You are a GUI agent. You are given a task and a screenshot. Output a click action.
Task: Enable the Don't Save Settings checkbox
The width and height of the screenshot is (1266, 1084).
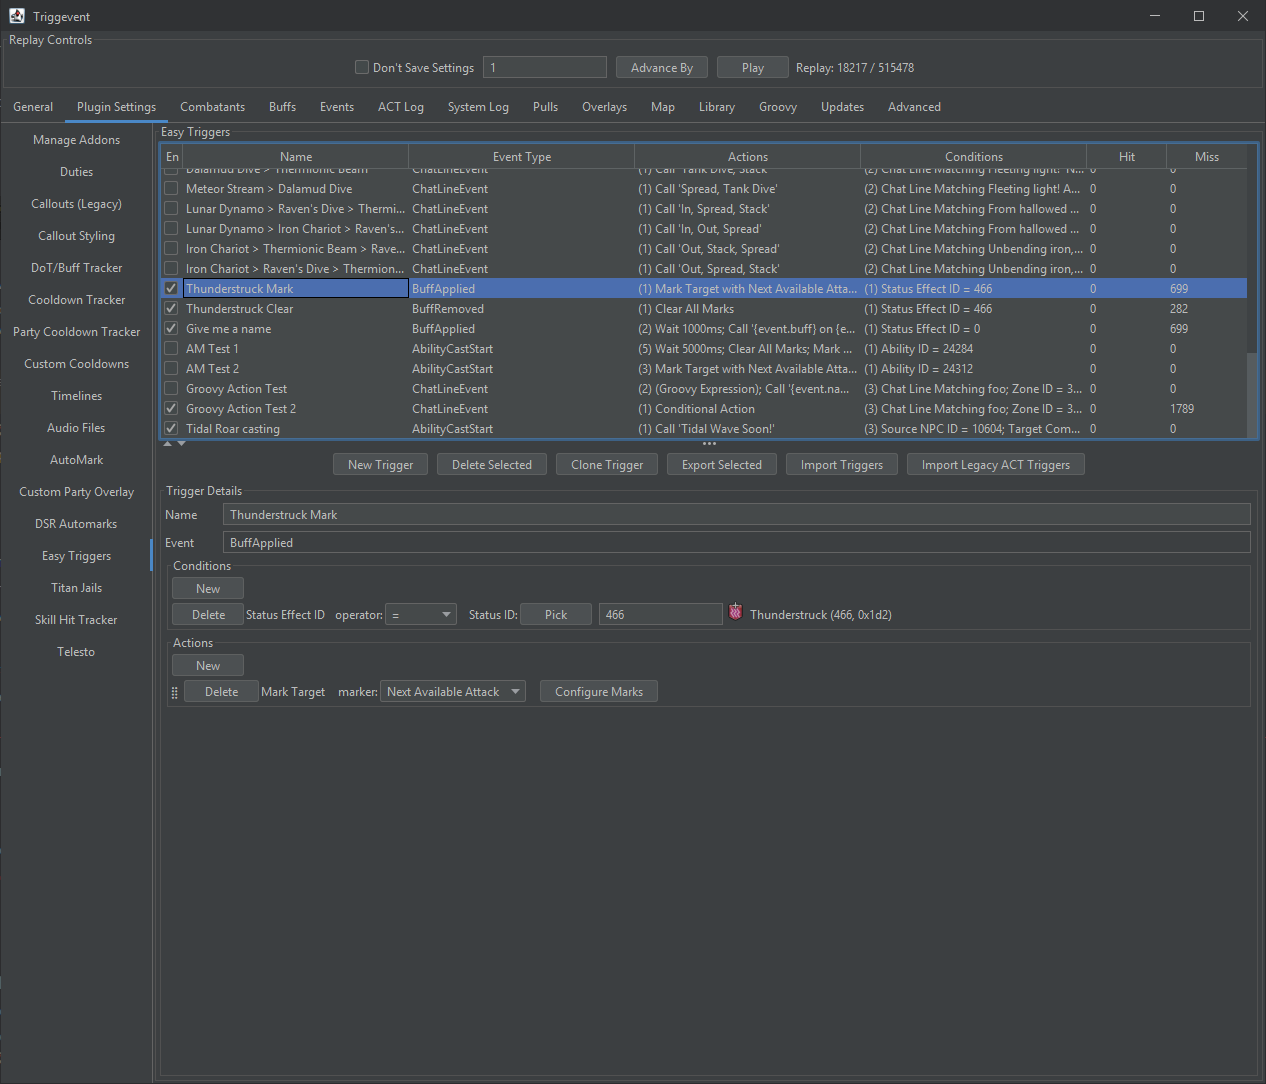362,67
